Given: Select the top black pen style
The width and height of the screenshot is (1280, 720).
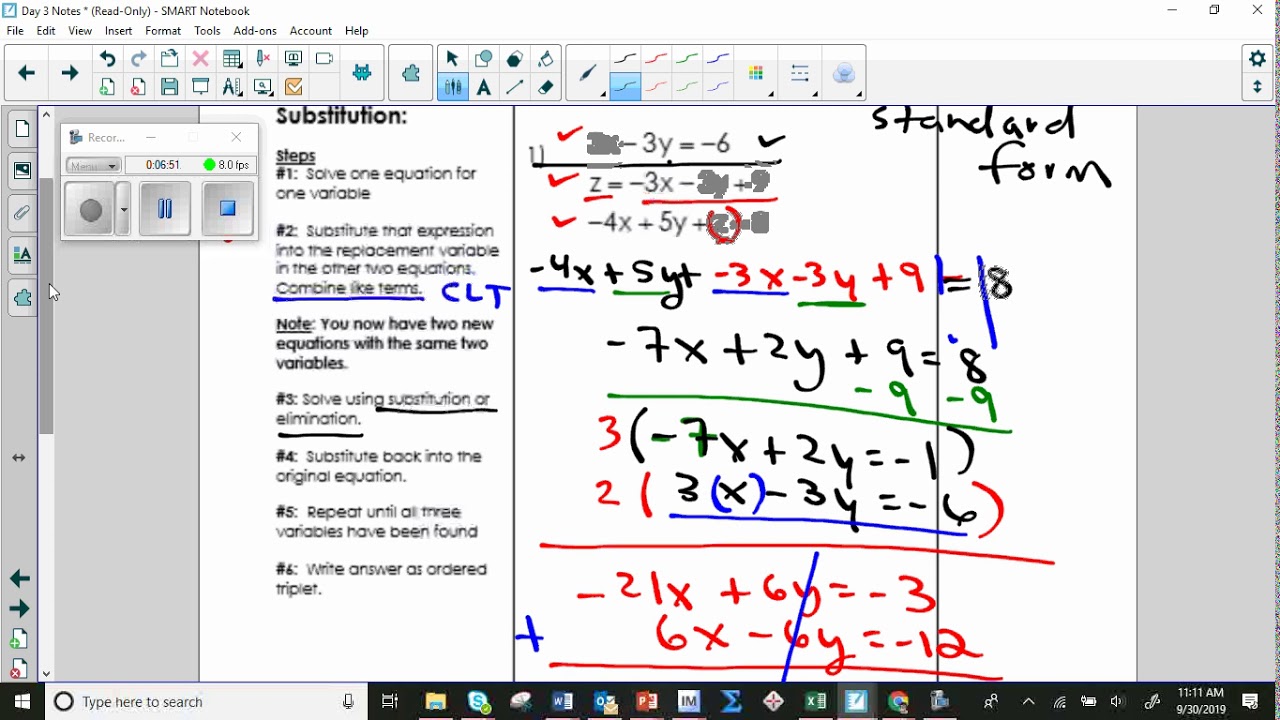Looking at the screenshot, I should (625, 59).
